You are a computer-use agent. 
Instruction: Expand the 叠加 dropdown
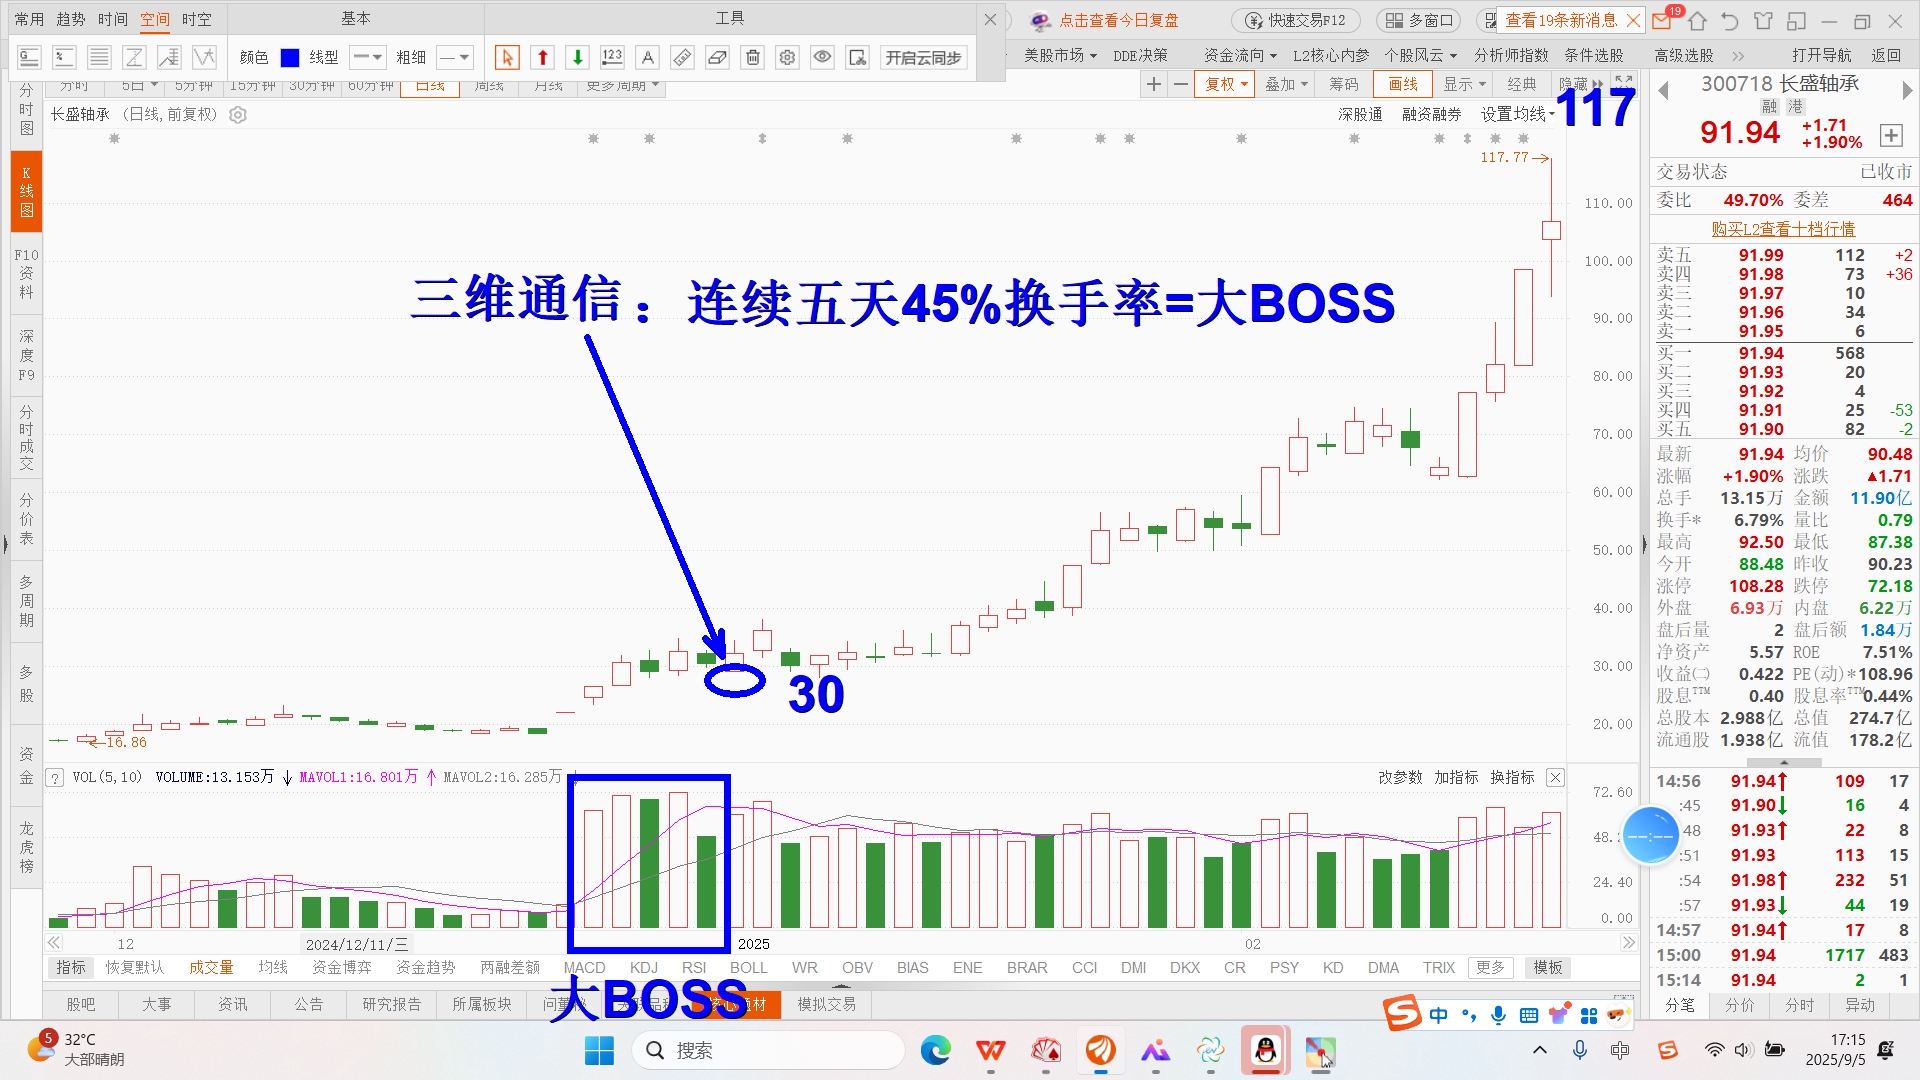[1287, 85]
